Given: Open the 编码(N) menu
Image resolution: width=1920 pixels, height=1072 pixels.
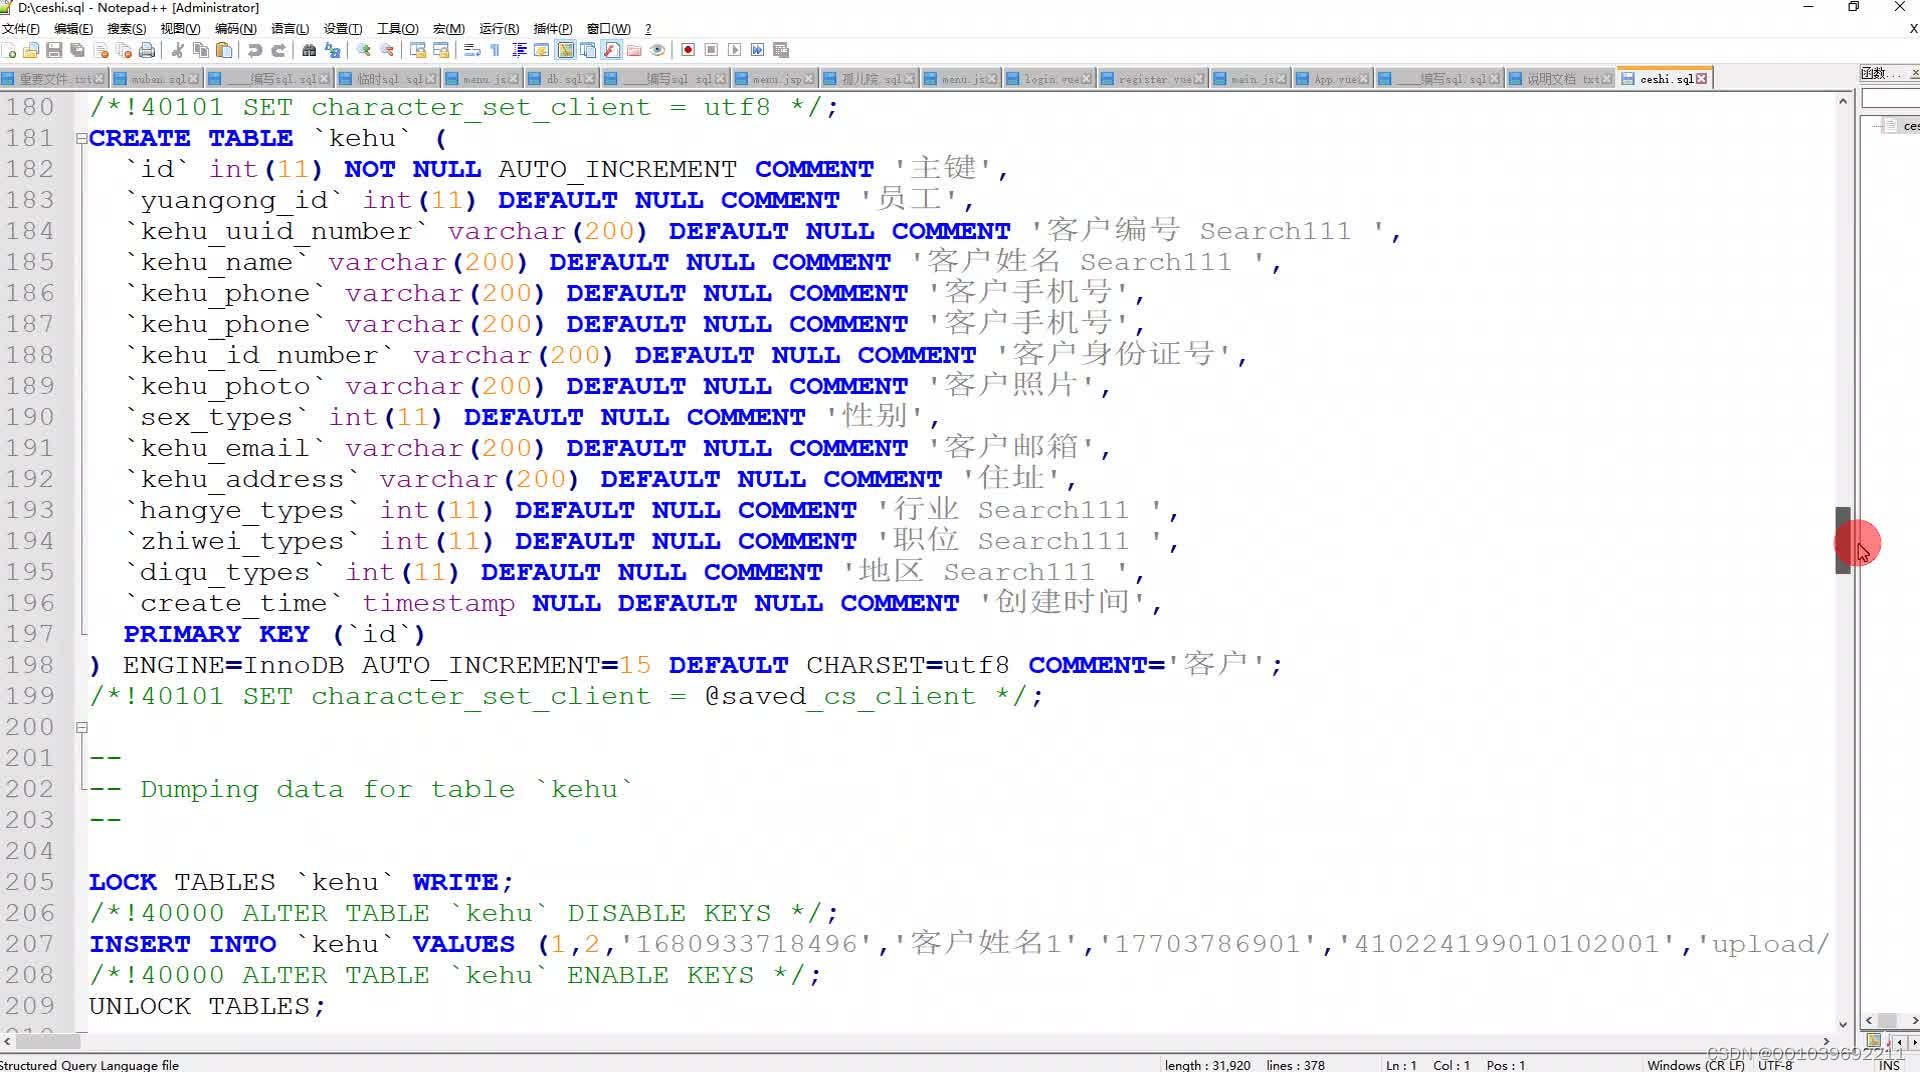Looking at the screenshot, I should coord(235,29).
